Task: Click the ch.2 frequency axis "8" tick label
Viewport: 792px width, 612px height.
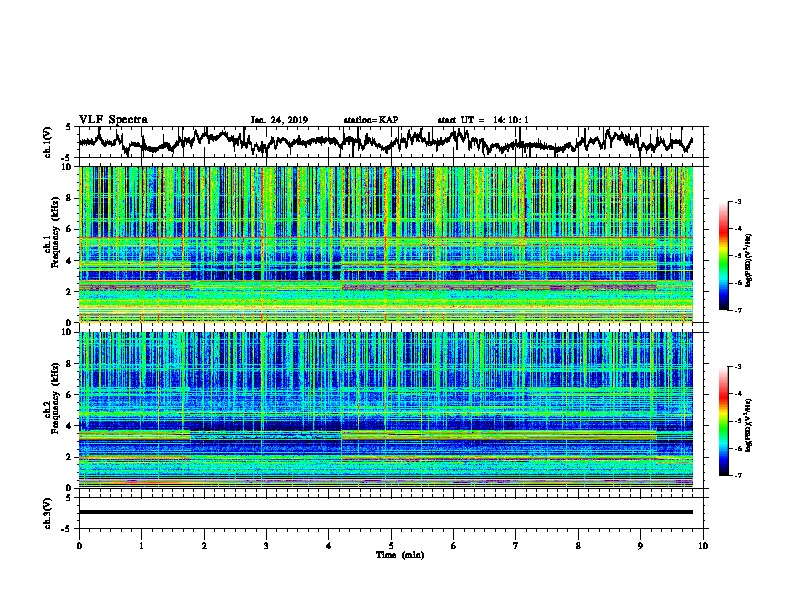Action: [x=71, y=364]
